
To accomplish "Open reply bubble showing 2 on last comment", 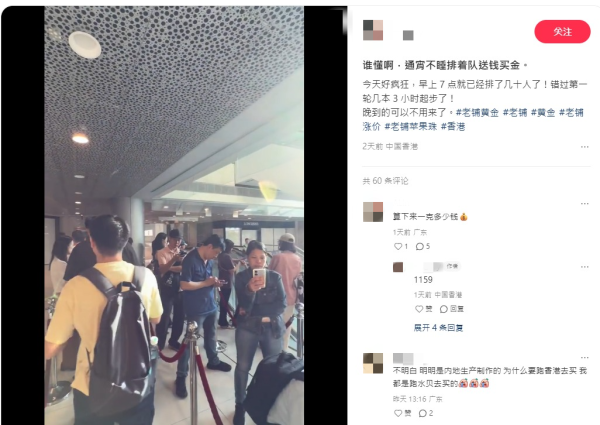I will [426, 413].
